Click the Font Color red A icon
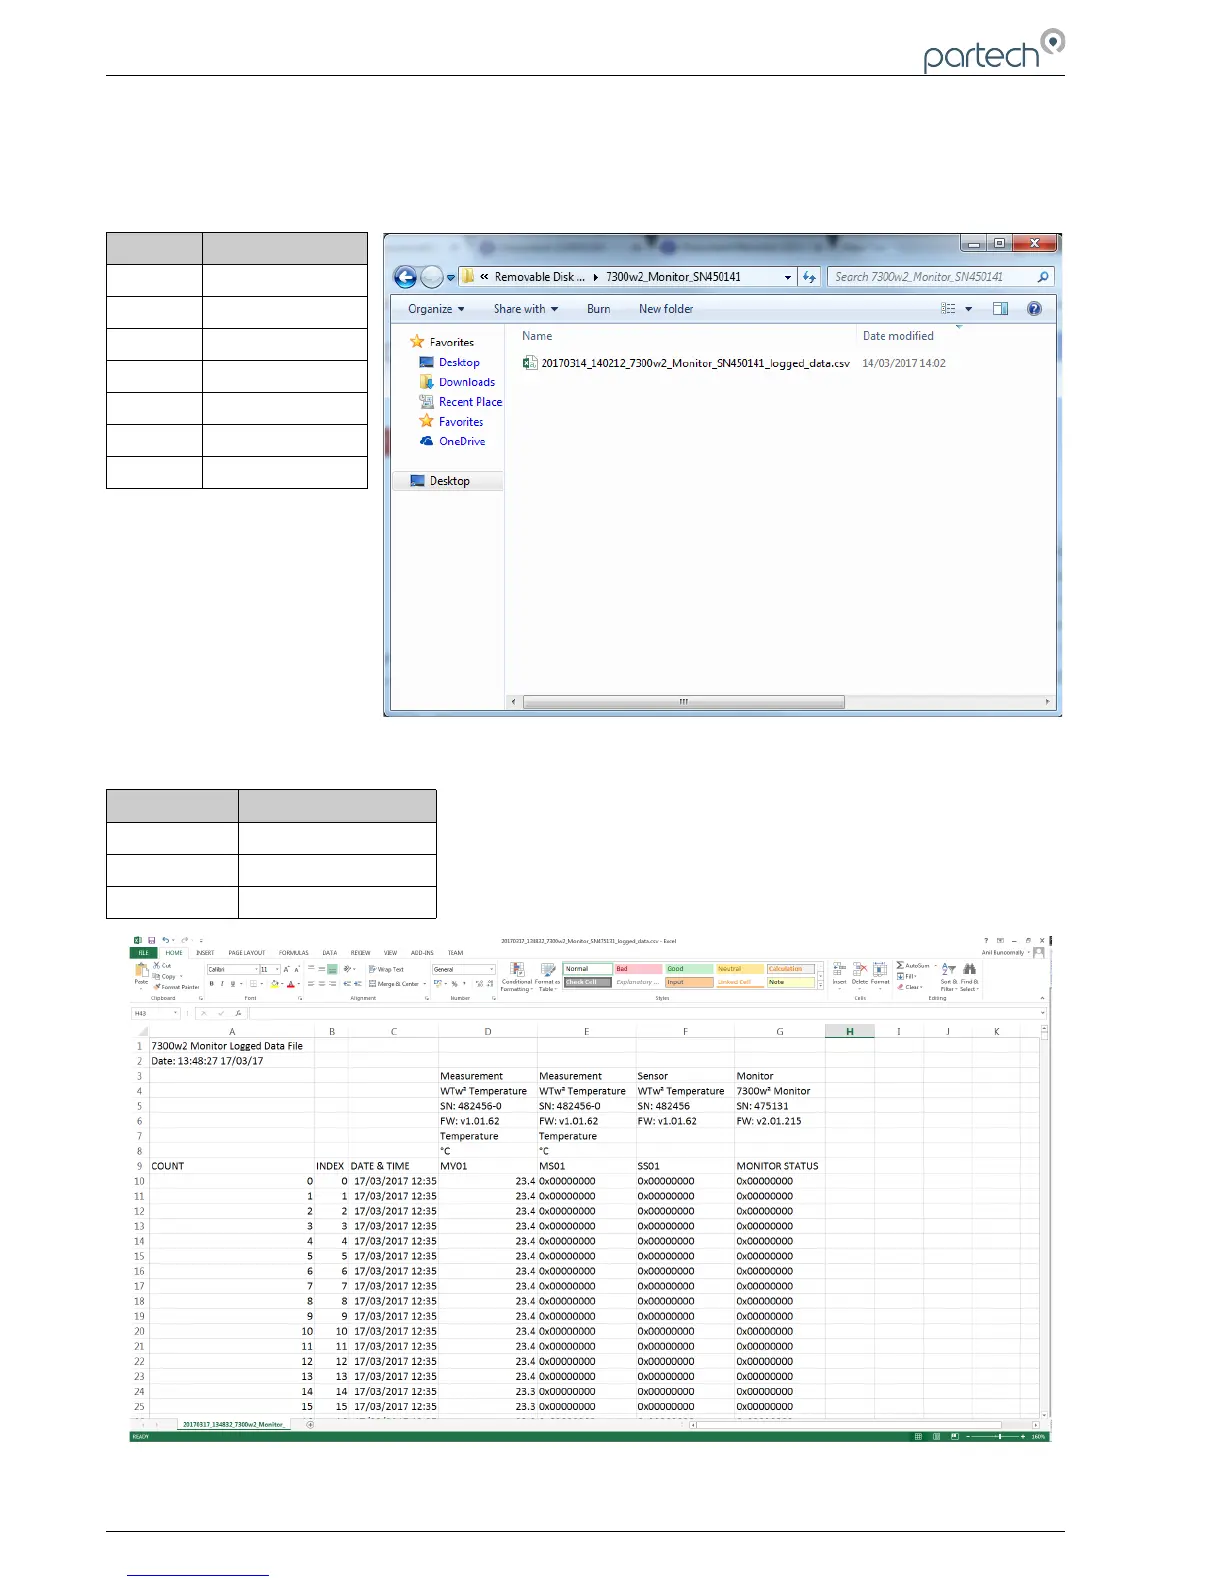This screenshot has height=1584, width=1224. tap(291, 984)
